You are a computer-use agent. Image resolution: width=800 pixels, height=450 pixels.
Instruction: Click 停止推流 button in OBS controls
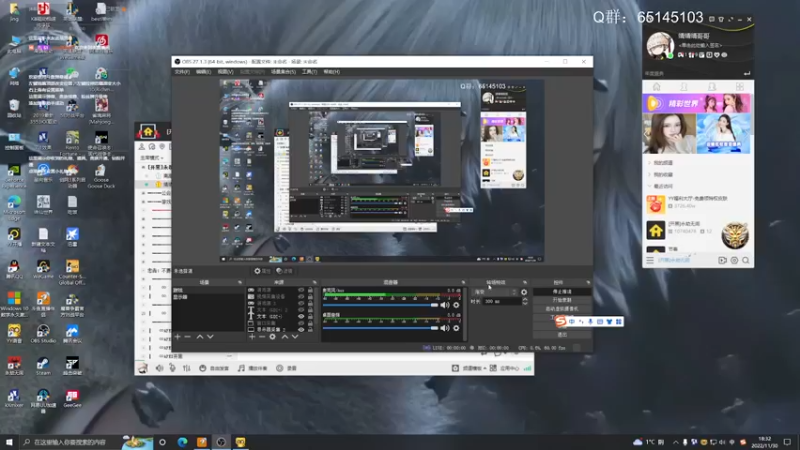click(x=562, y=291)
